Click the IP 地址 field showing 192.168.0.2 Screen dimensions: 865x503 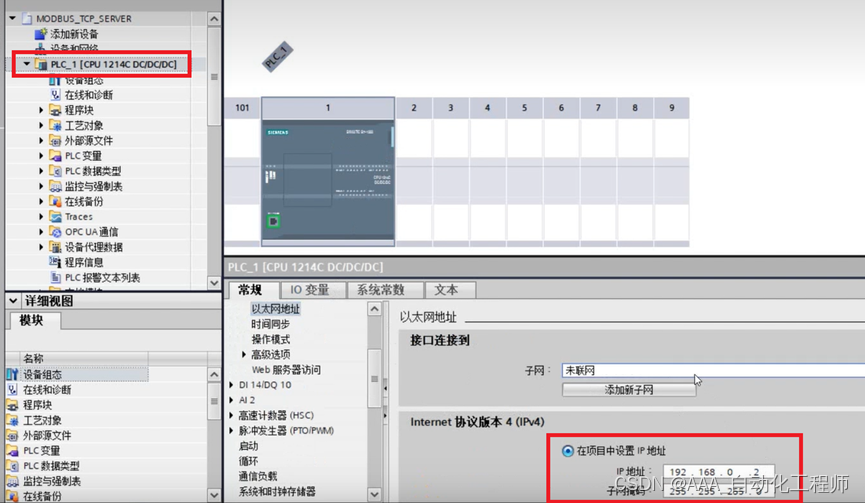pos(718,472)
